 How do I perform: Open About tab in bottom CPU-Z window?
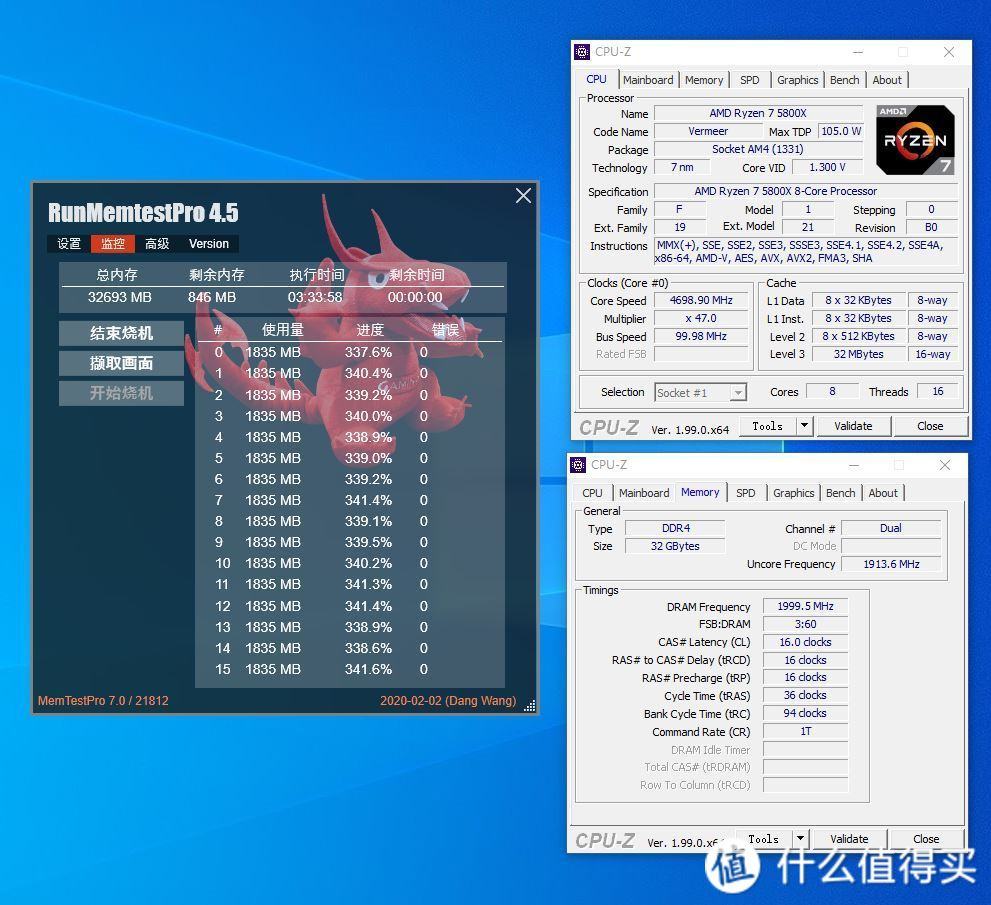pos(883,493)
